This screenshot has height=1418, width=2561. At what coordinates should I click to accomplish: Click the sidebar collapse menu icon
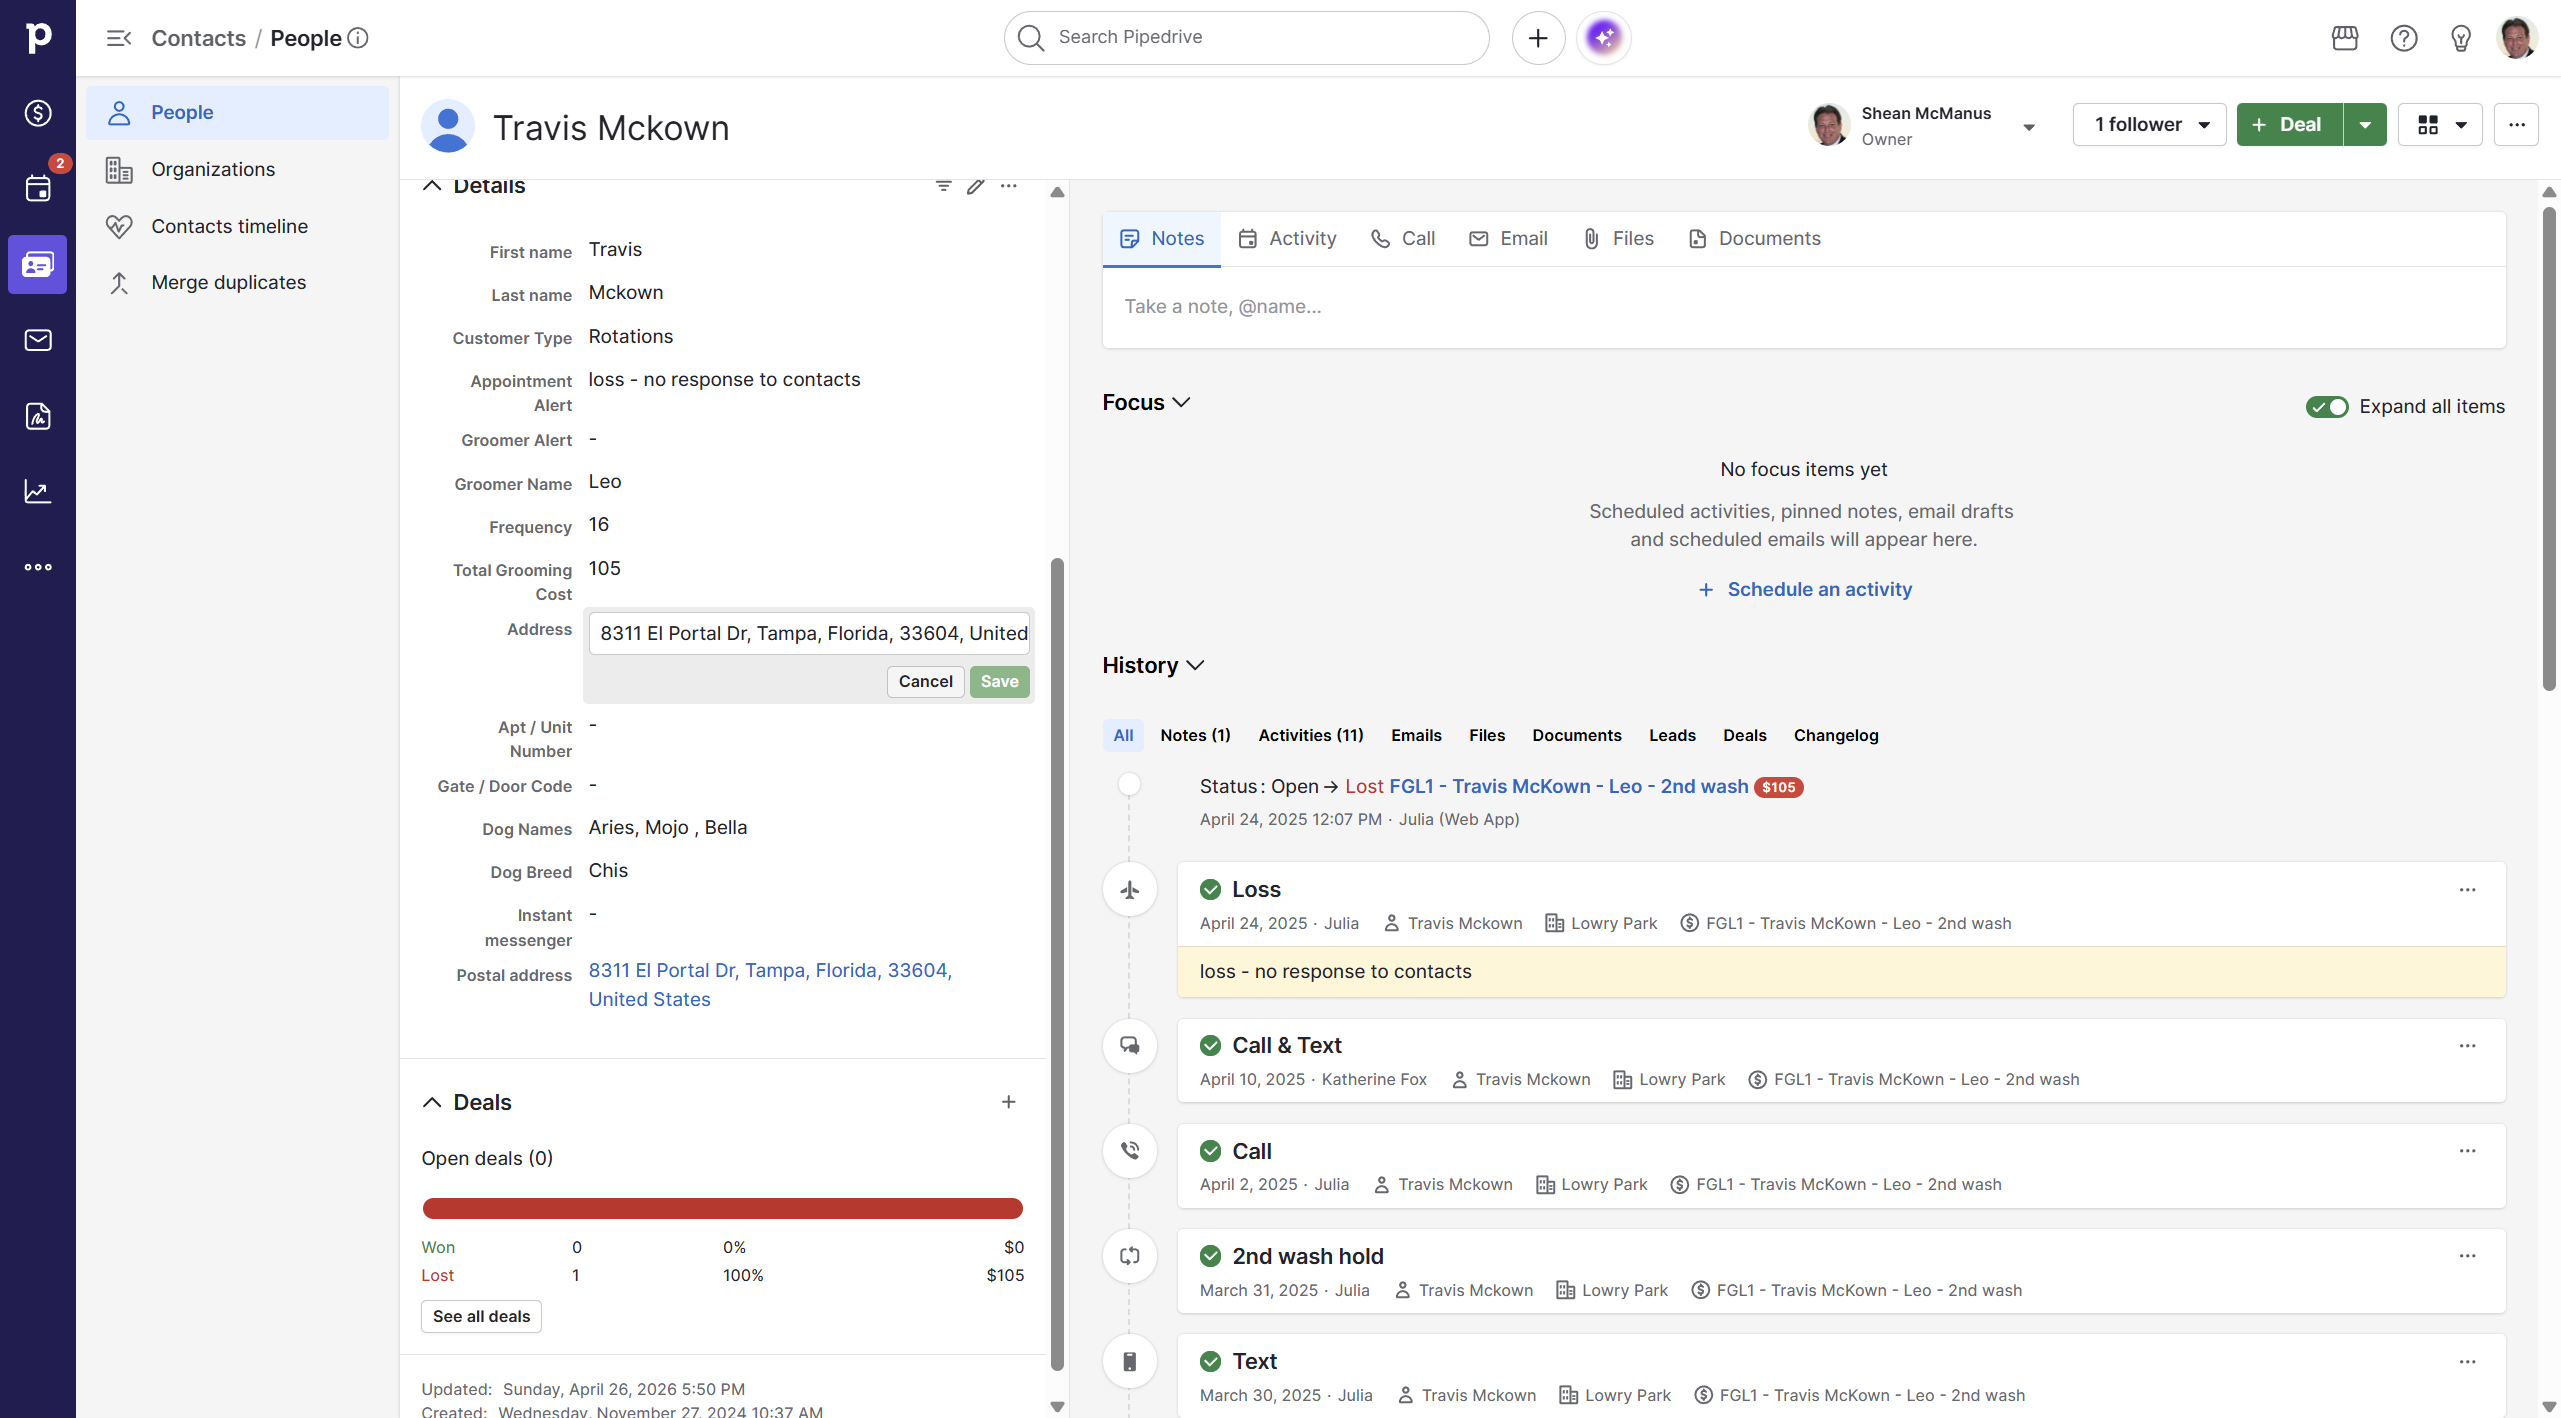tap(119, 38)
